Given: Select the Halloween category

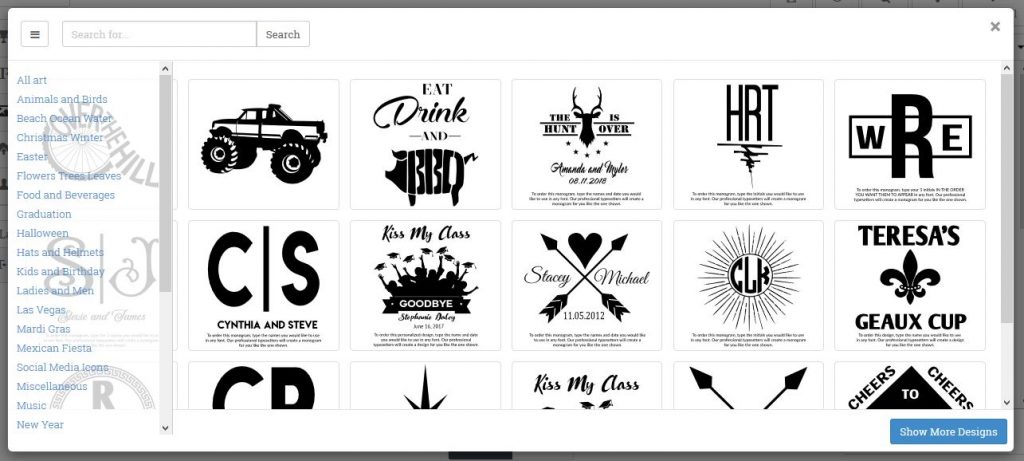Looking at the screenshot, I should click(x=42, y=233).
